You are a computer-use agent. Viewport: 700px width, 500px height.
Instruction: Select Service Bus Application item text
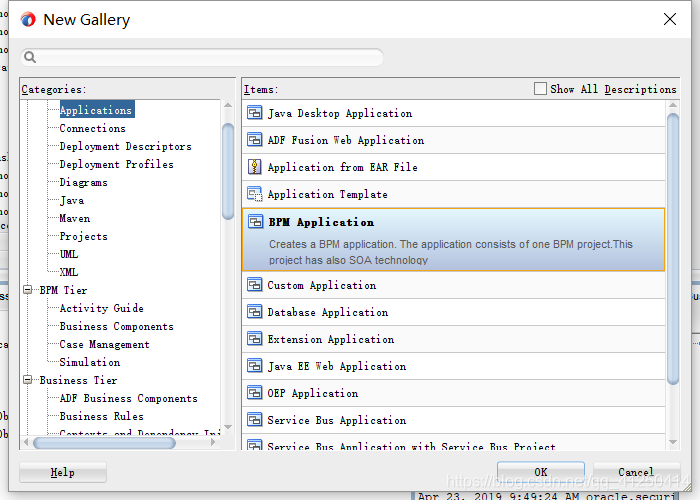337,420
